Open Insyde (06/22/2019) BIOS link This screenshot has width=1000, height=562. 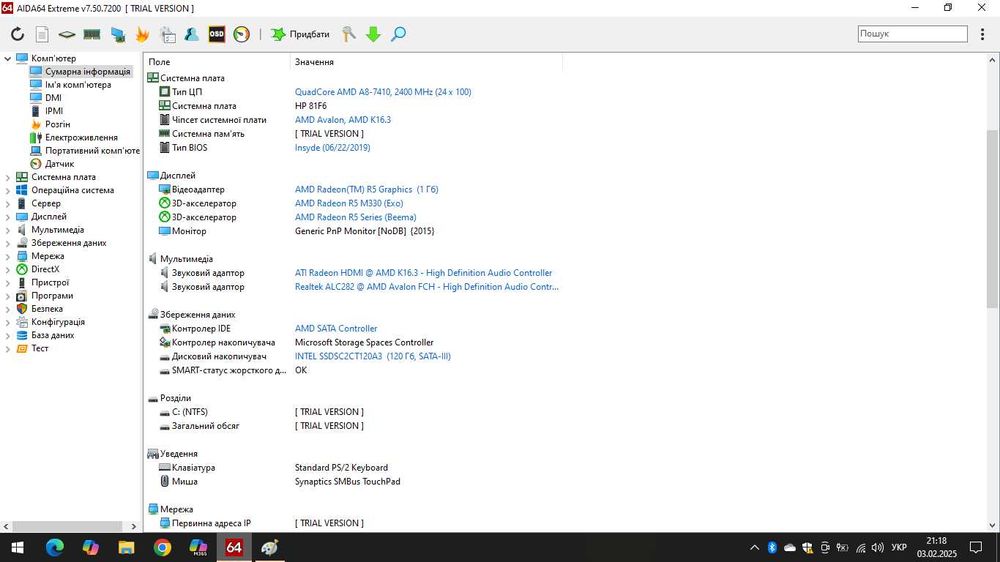click(332, 147)
